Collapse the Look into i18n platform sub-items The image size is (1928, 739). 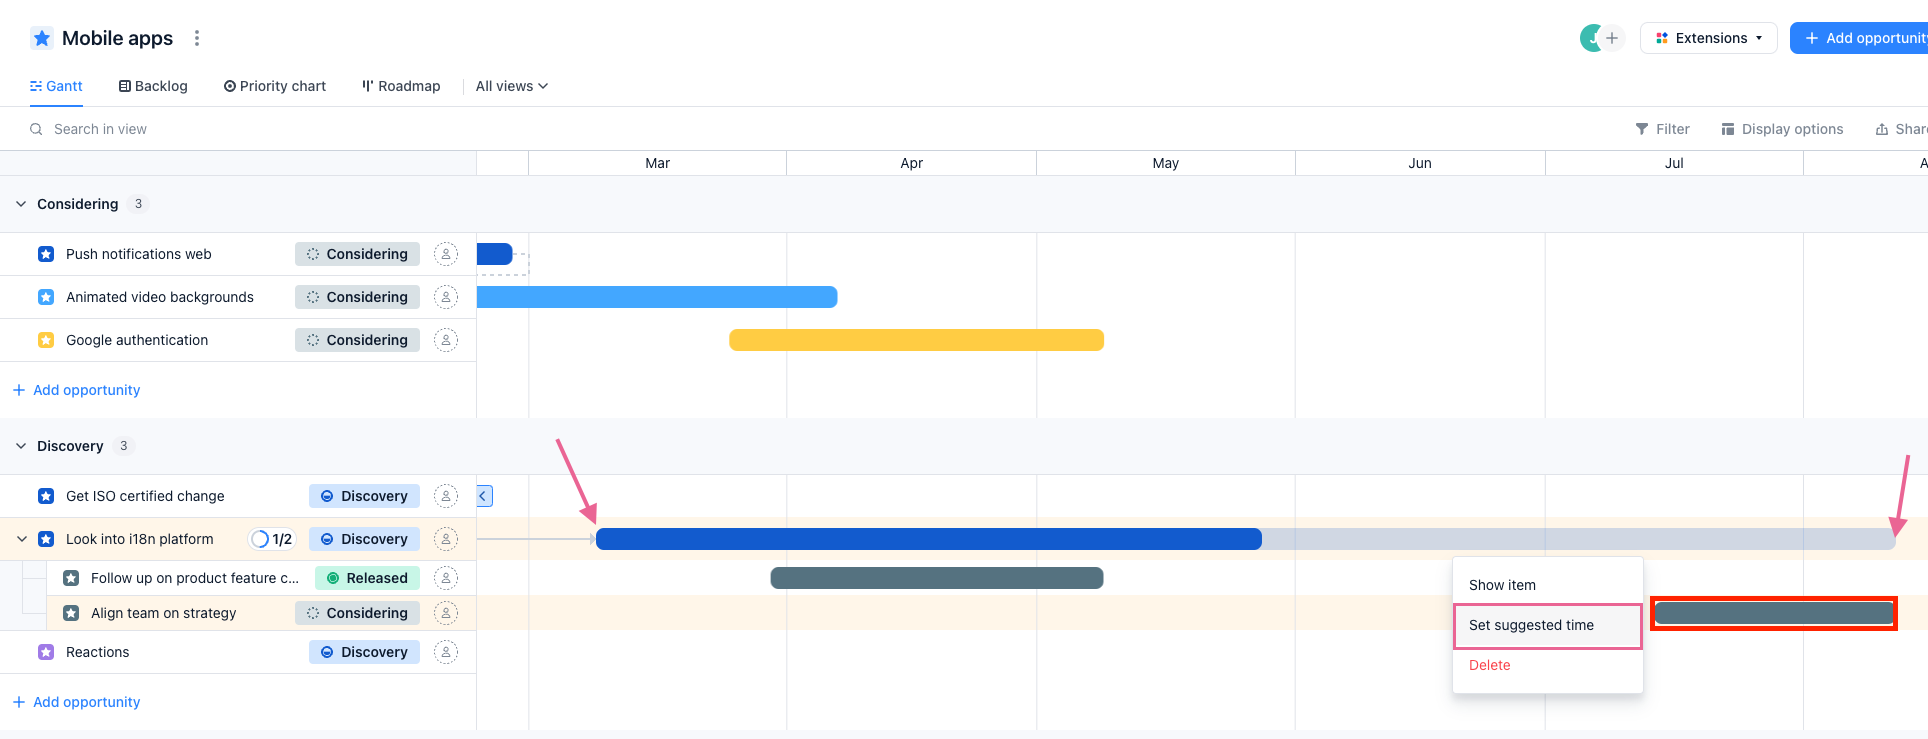tap(22, 539)
